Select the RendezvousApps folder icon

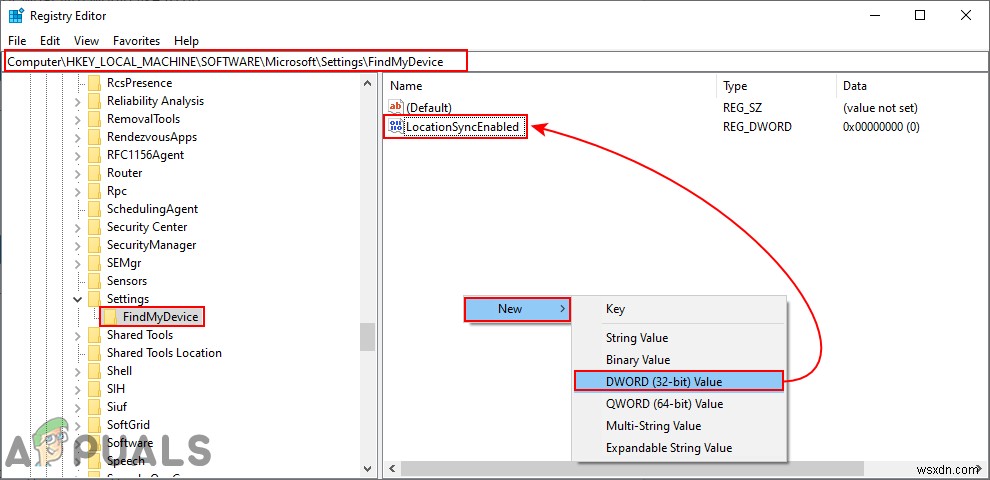pyautogui.click(x=95, y=137)
